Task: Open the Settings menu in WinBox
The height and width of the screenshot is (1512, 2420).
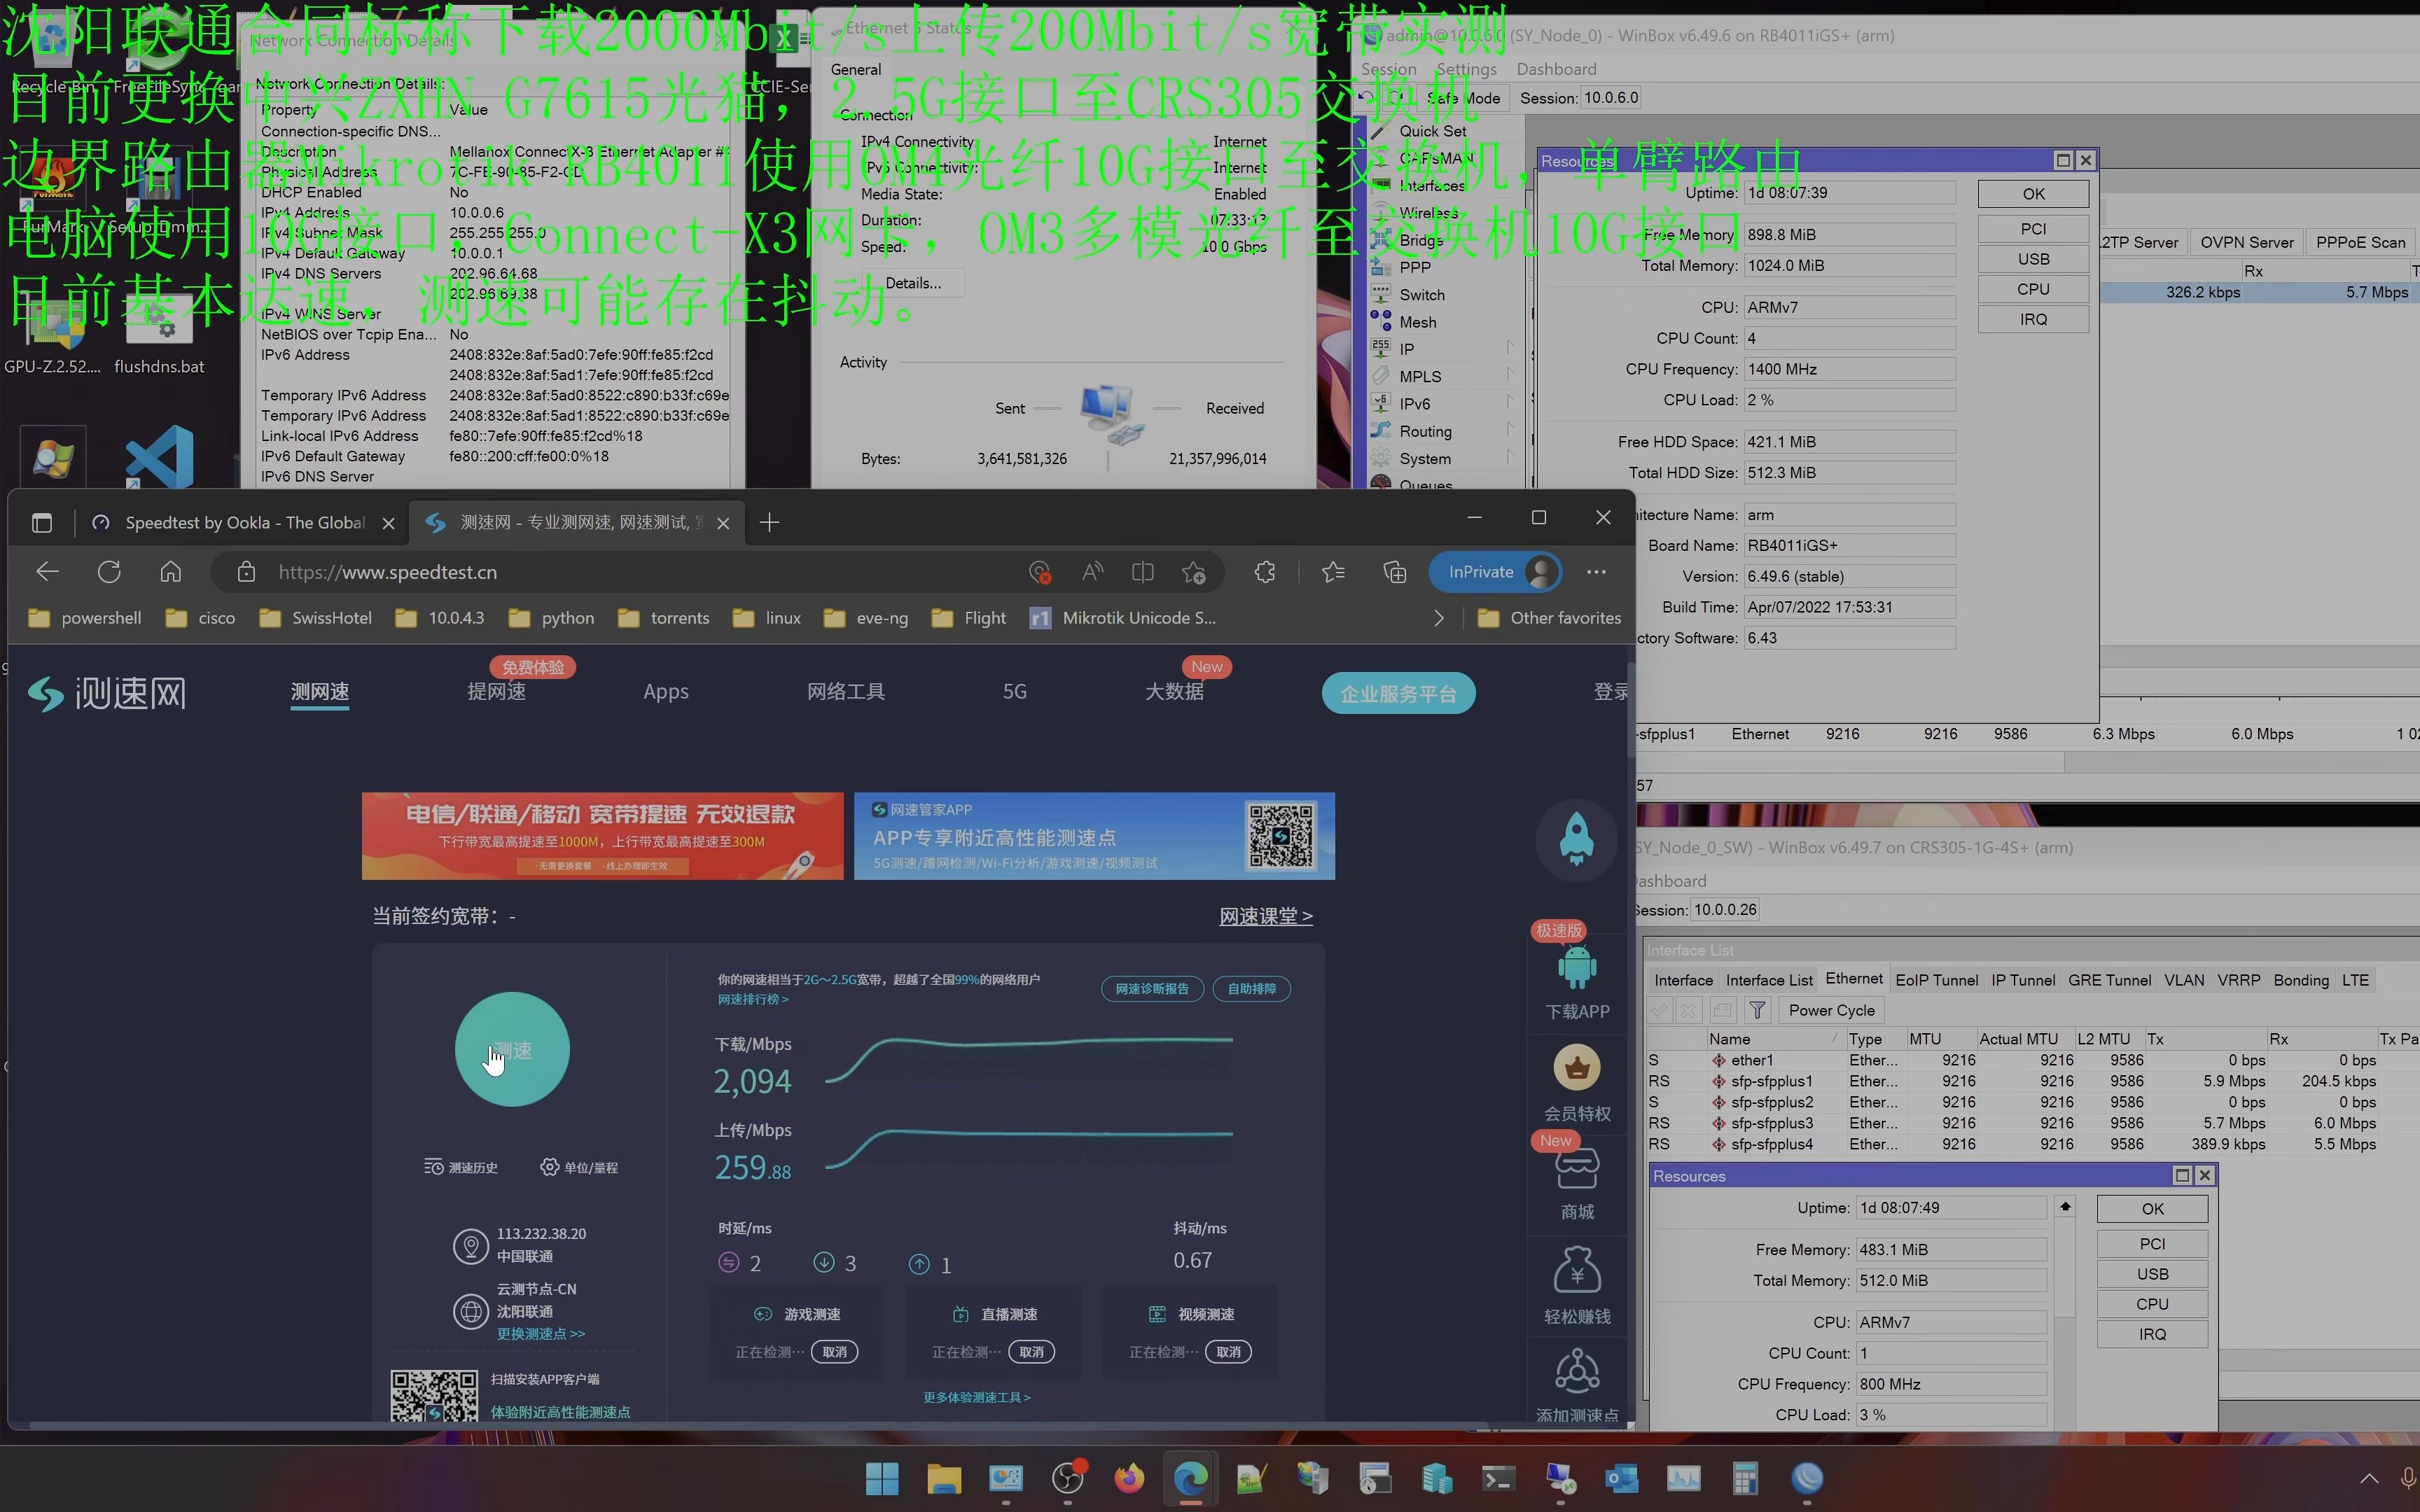Action: point(1466,69)
